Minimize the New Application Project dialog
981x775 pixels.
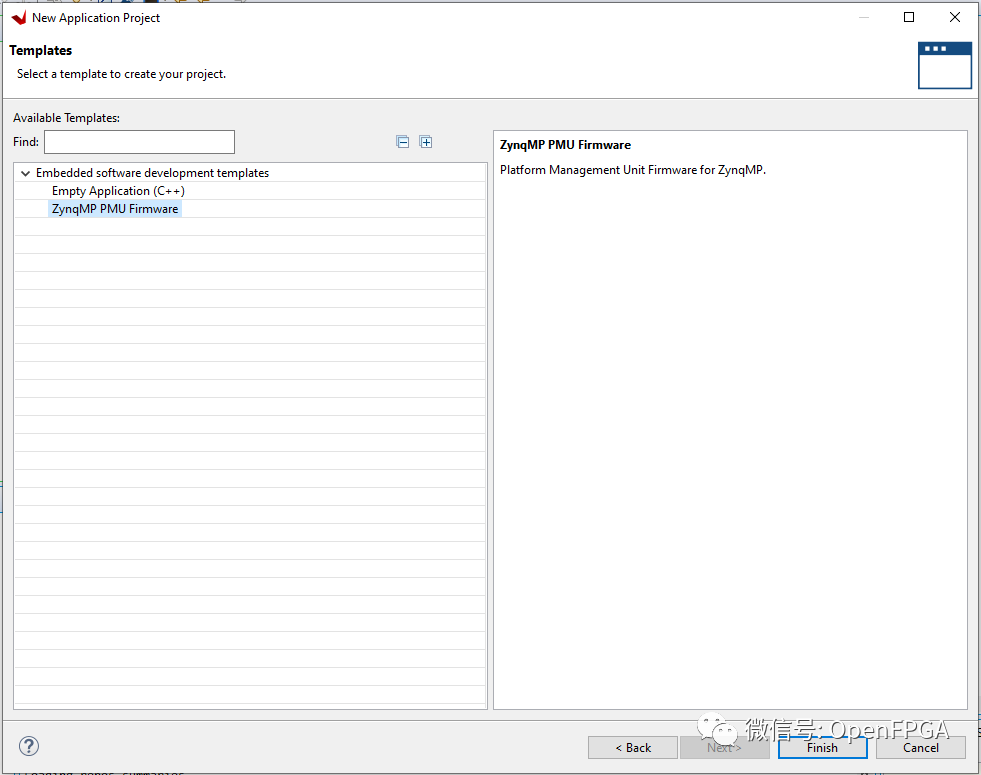coord(863,17)
